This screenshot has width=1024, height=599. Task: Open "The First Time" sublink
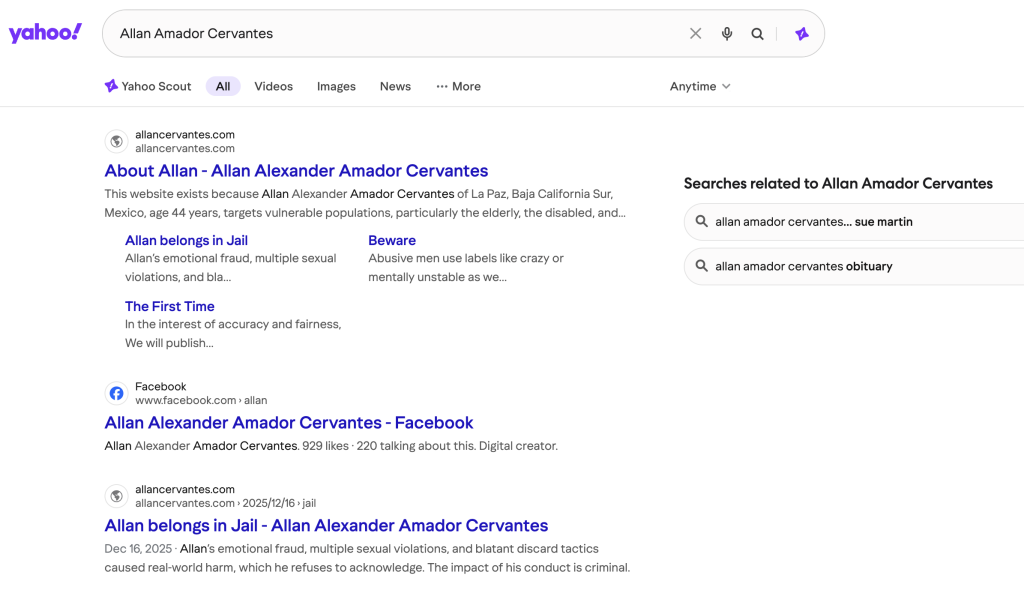click(x=169, y=306)
